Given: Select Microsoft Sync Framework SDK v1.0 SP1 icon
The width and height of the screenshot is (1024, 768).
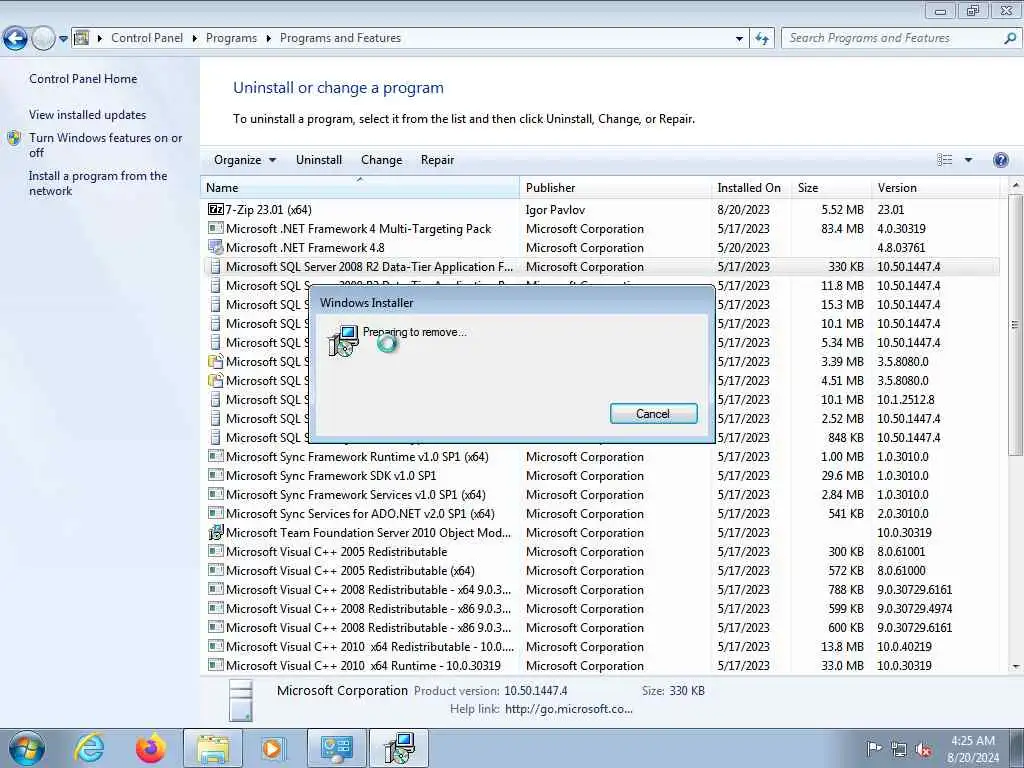Looking at the screenshot, I should (215, 475).
